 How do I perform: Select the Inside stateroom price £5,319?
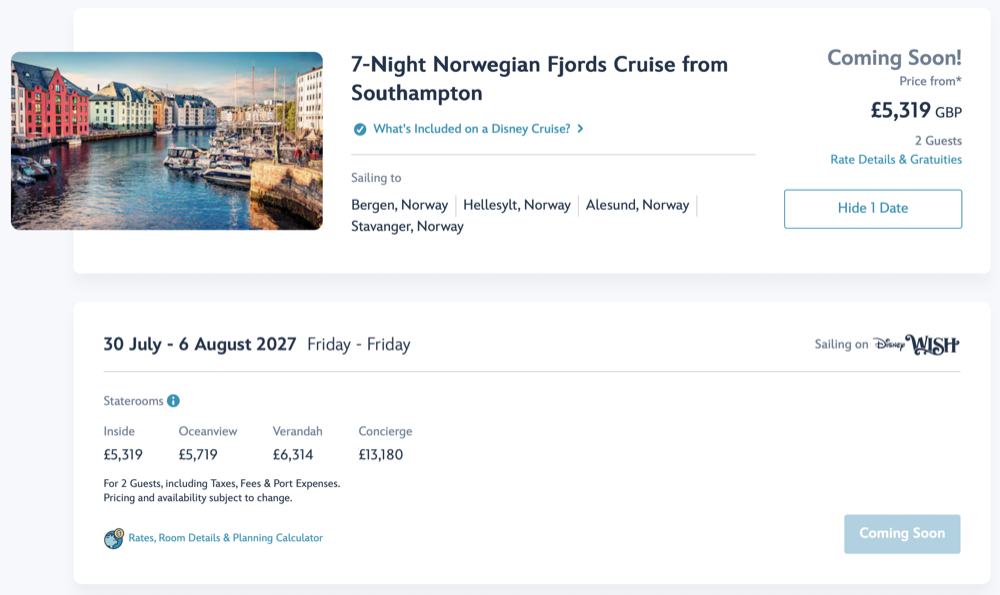[x=123, y=455]
